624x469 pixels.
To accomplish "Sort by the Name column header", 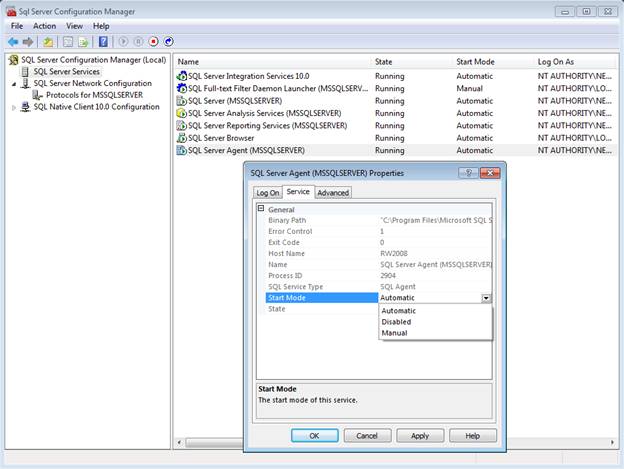I will tap(273, 62).
